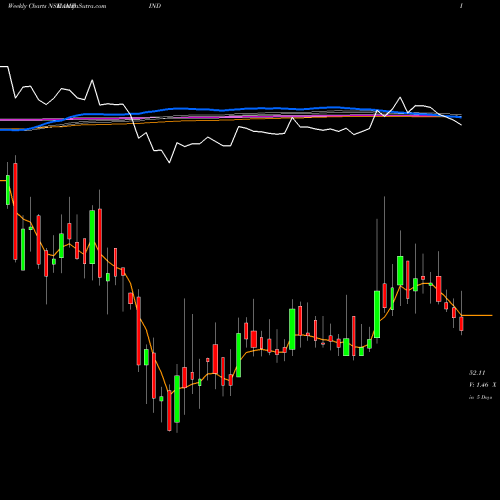Click the price value '52.11'
Screen dimensions: 500x500
(477, 373)
